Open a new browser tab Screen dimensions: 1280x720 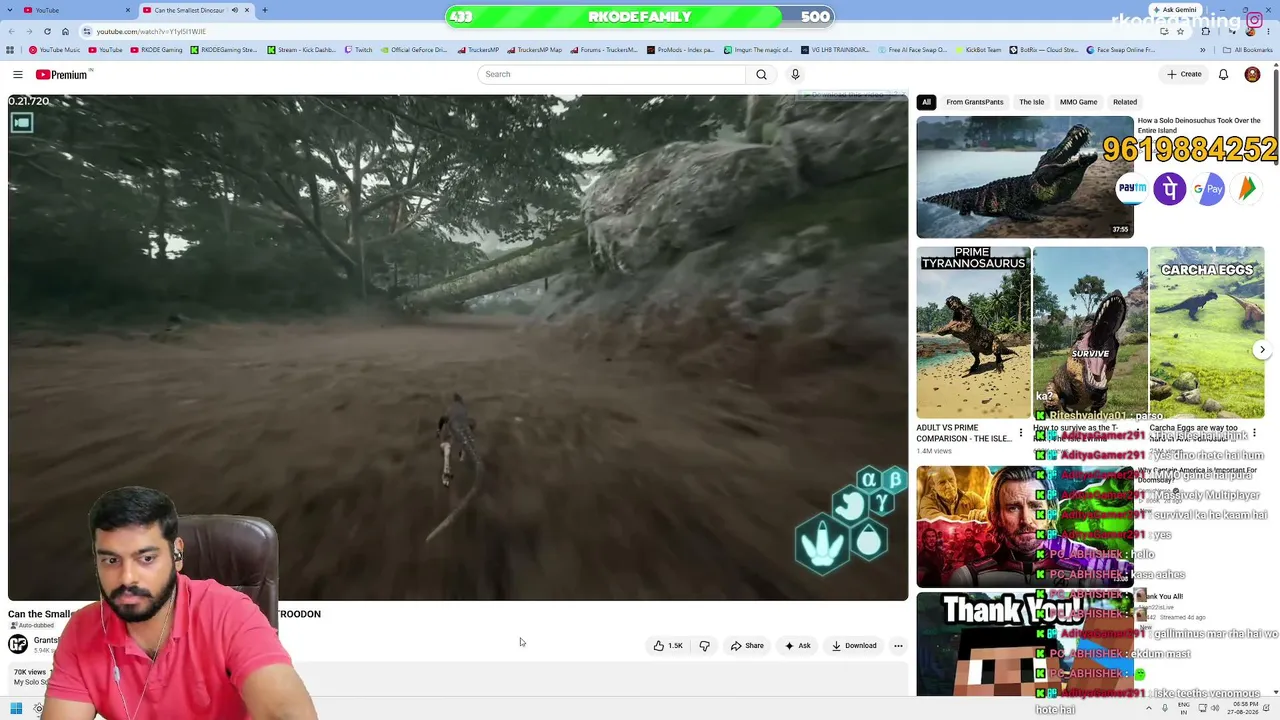[264, 10]
